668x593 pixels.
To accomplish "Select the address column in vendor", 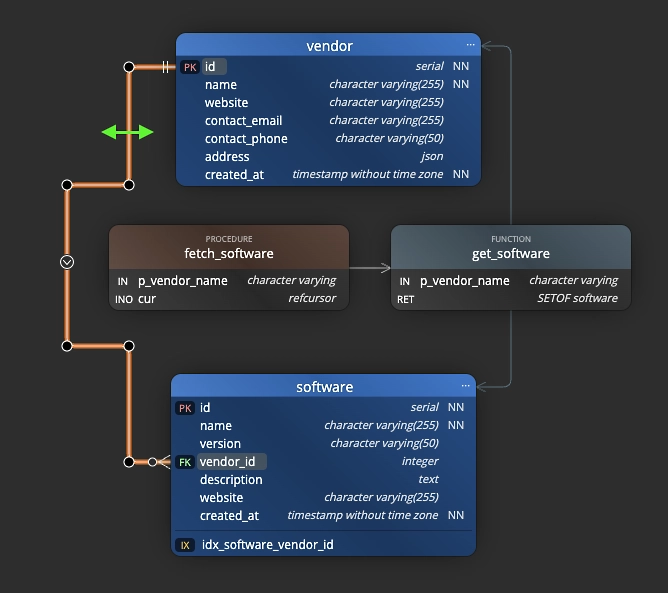I will pyautogui.click(x=328, y=156).
